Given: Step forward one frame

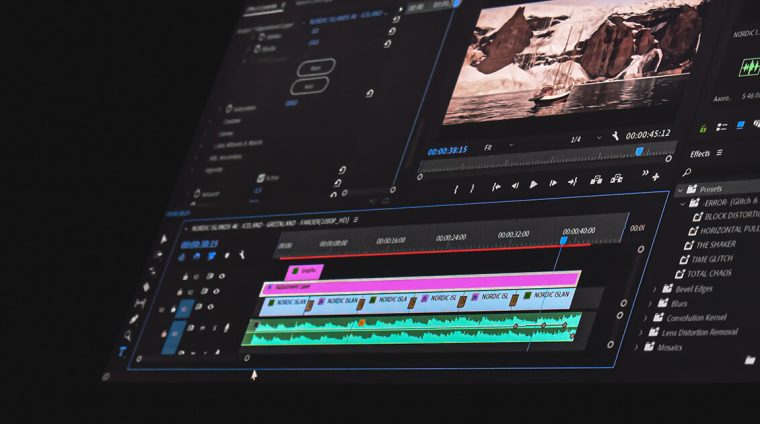Looking at the screenshot, I should (x=553, y=183).
